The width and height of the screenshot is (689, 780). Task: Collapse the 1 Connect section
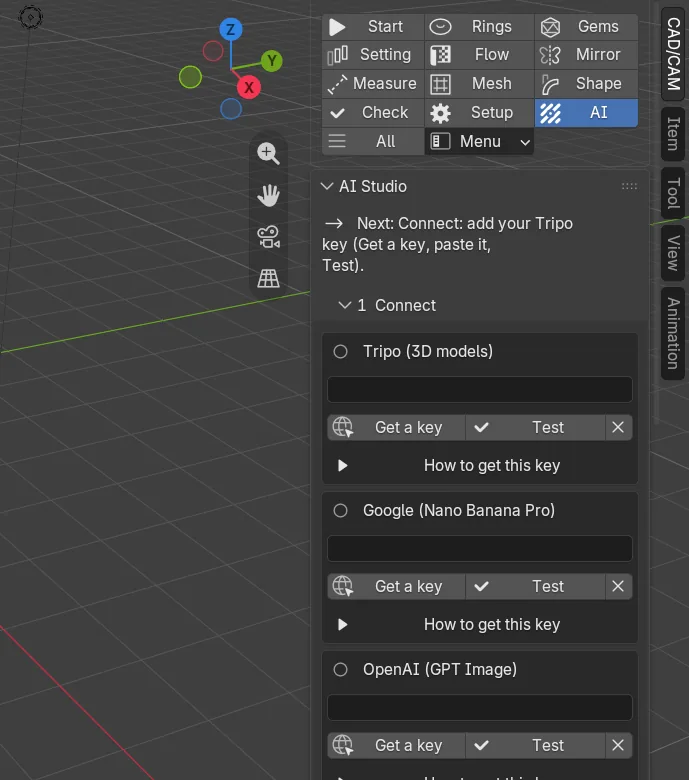(x=344, y=305)
